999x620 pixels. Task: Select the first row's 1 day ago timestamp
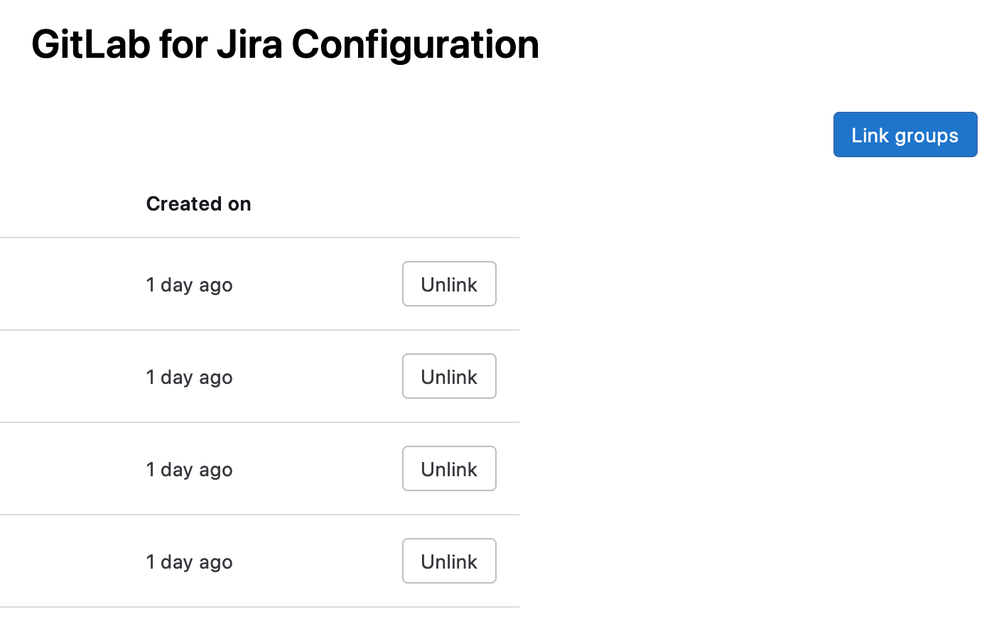coord(189,285)
